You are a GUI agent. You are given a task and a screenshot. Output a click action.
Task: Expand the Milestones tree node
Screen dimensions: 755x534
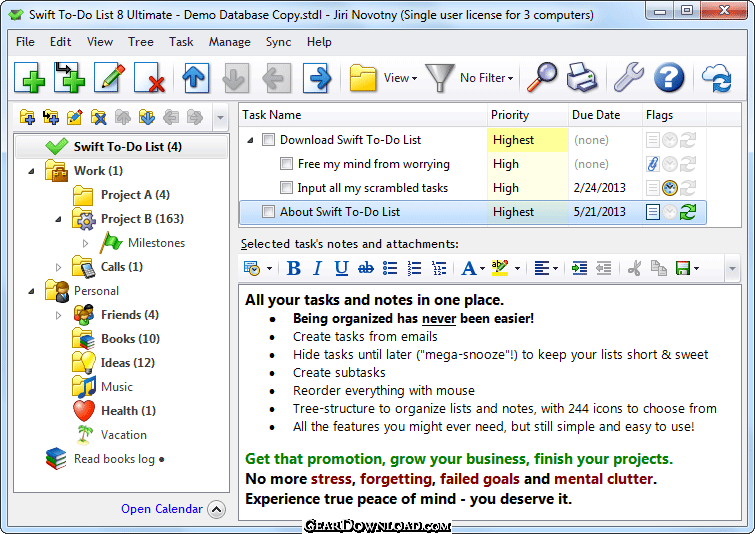click(85, 243)
